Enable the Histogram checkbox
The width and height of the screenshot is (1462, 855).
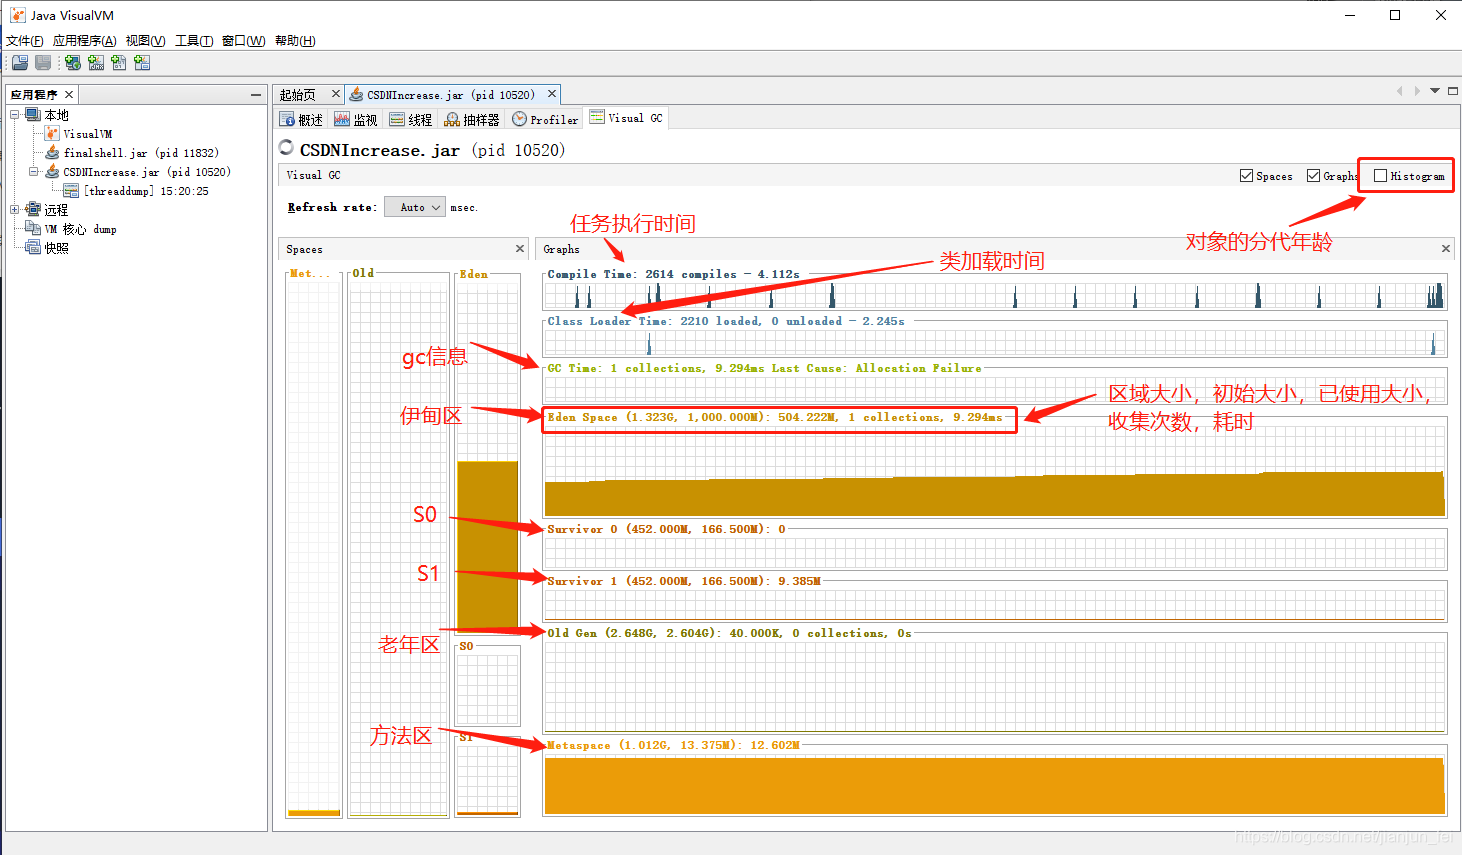(x=1381, y=176)
